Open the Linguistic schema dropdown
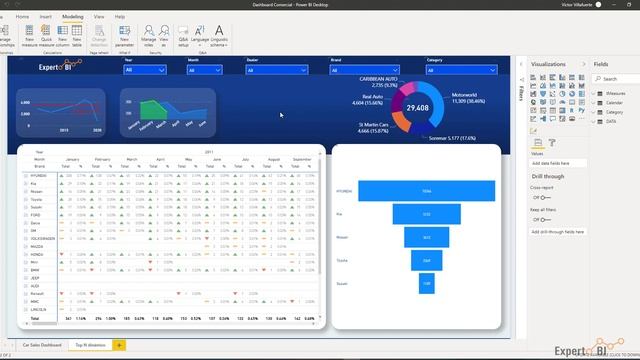Screen dimensions: 640x360 pos(219,36)
